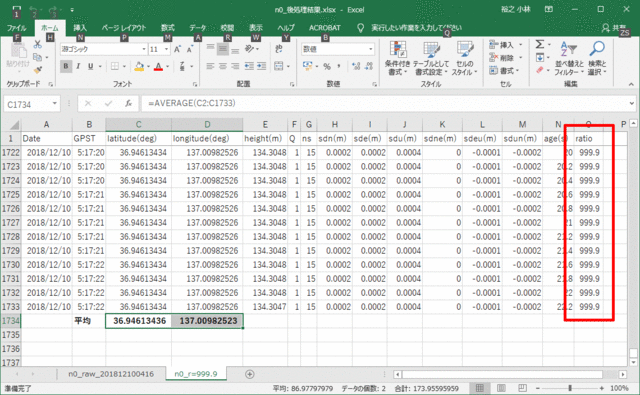Screen dimensions: 640x395
Task: Click the Copy icon in clipboard group
Action: coord(38,57)
